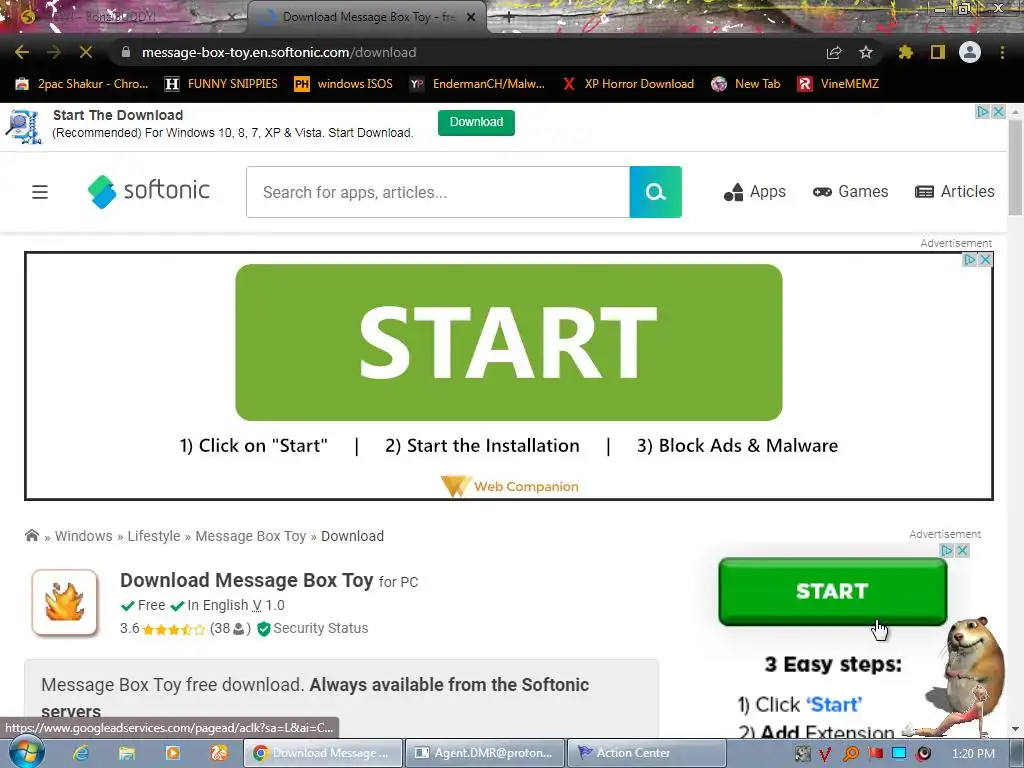
Task: Go to the Windows breadcrumb link
Action: [x=84, y=536]
